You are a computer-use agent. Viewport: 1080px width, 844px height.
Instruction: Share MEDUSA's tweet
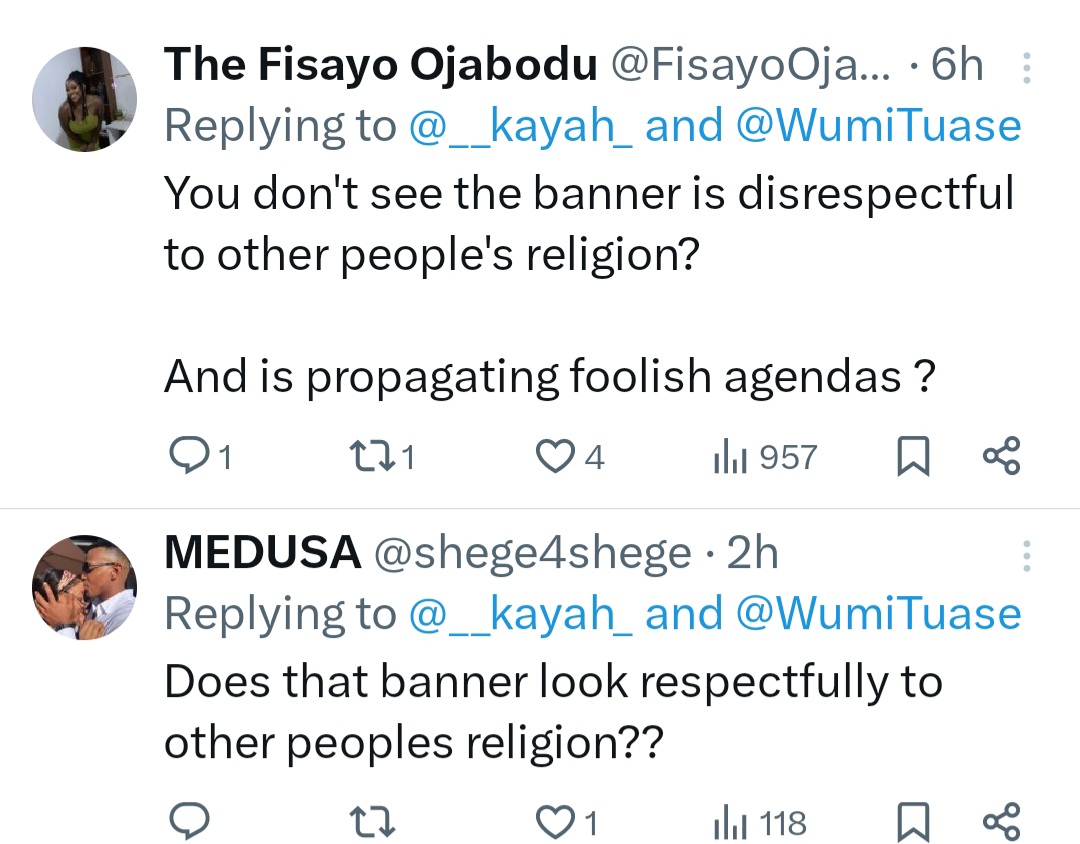[x=1001, y=823]
